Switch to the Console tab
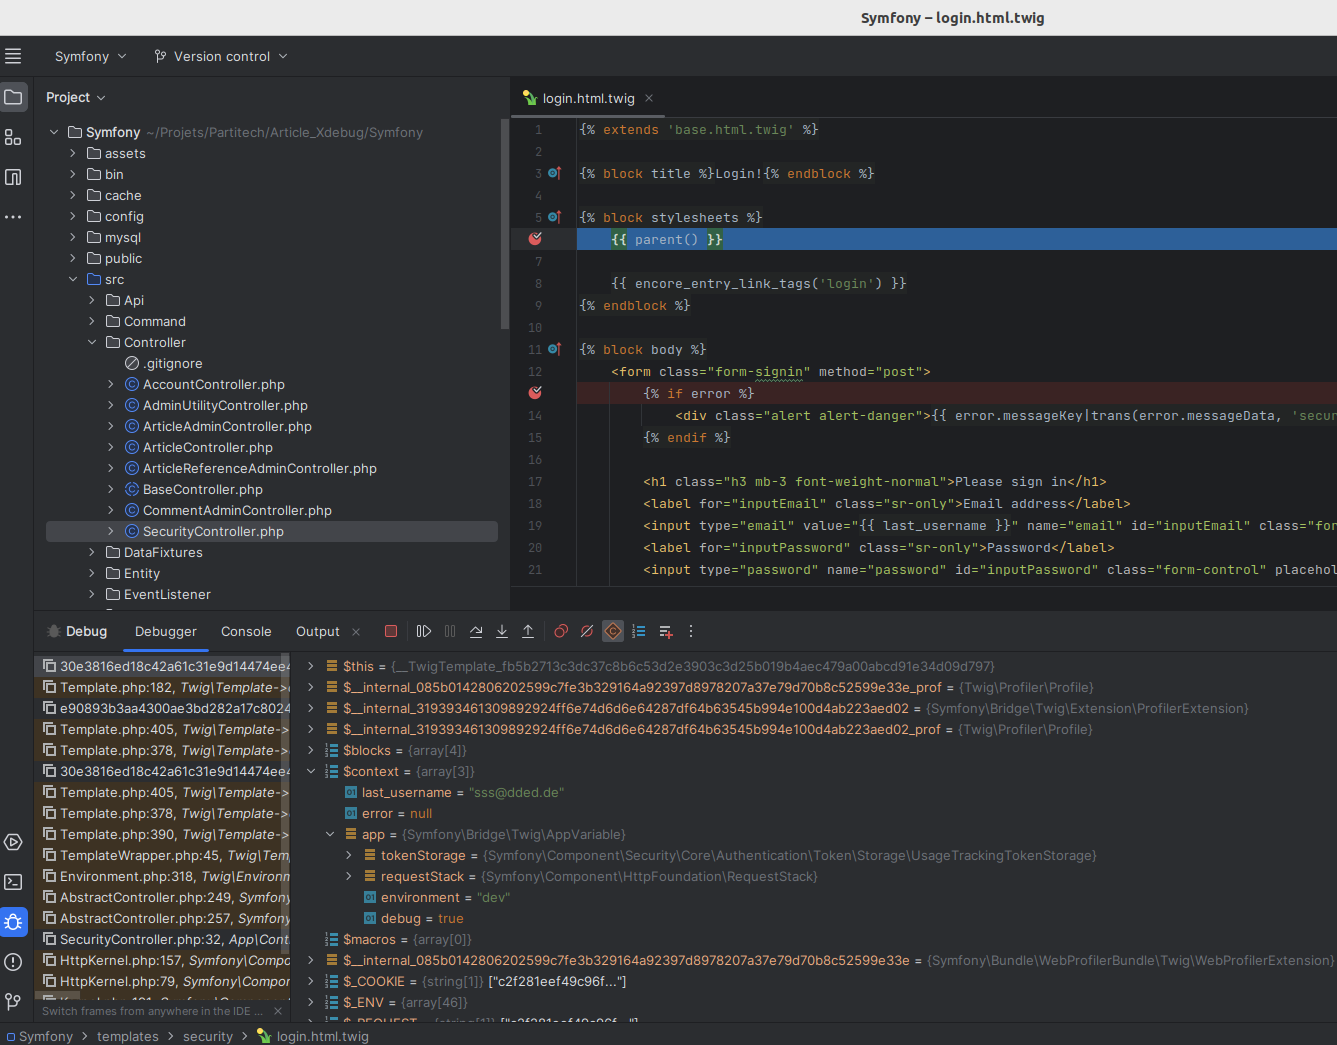The image size is (1337, 1045). 246,631
